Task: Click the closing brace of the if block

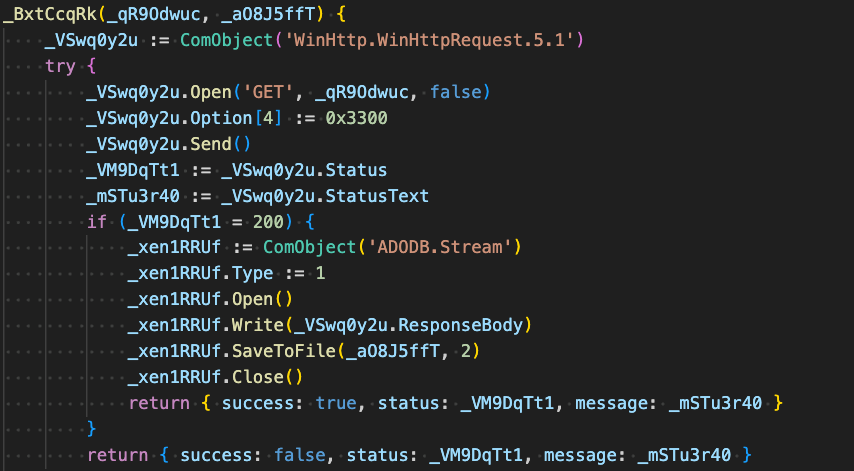Action: [92, 430]
